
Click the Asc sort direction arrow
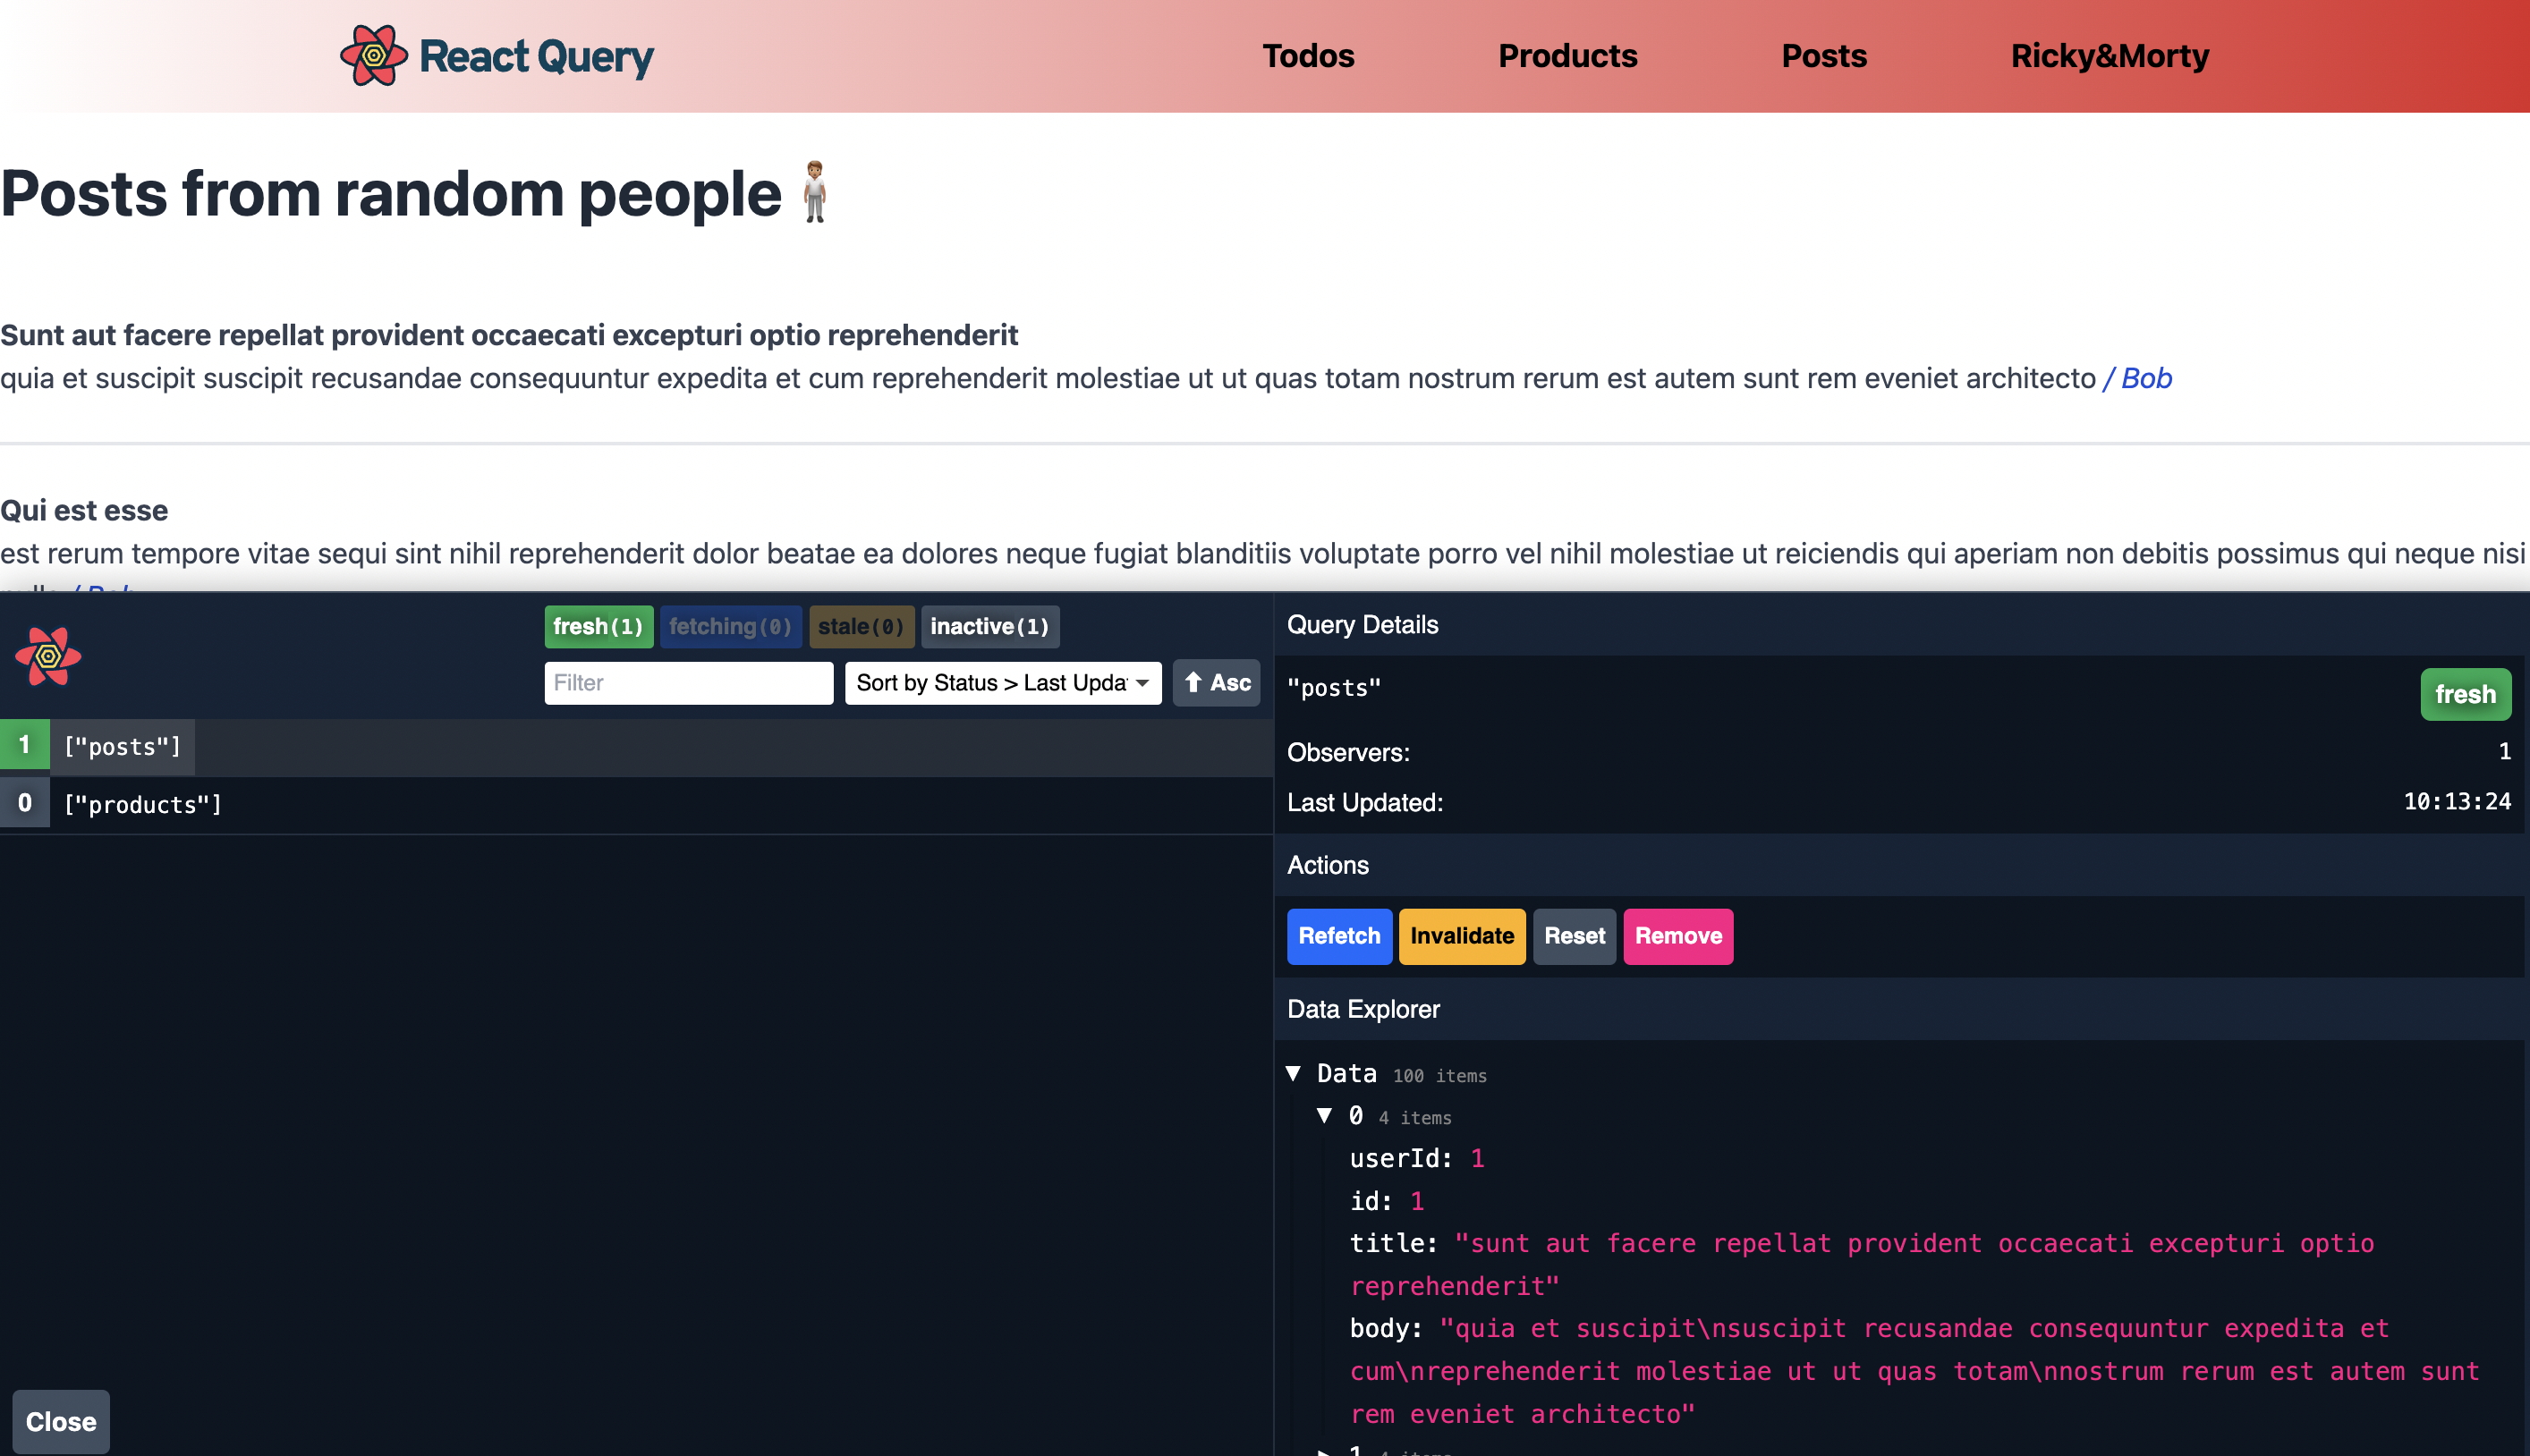tap(1215, 683)
